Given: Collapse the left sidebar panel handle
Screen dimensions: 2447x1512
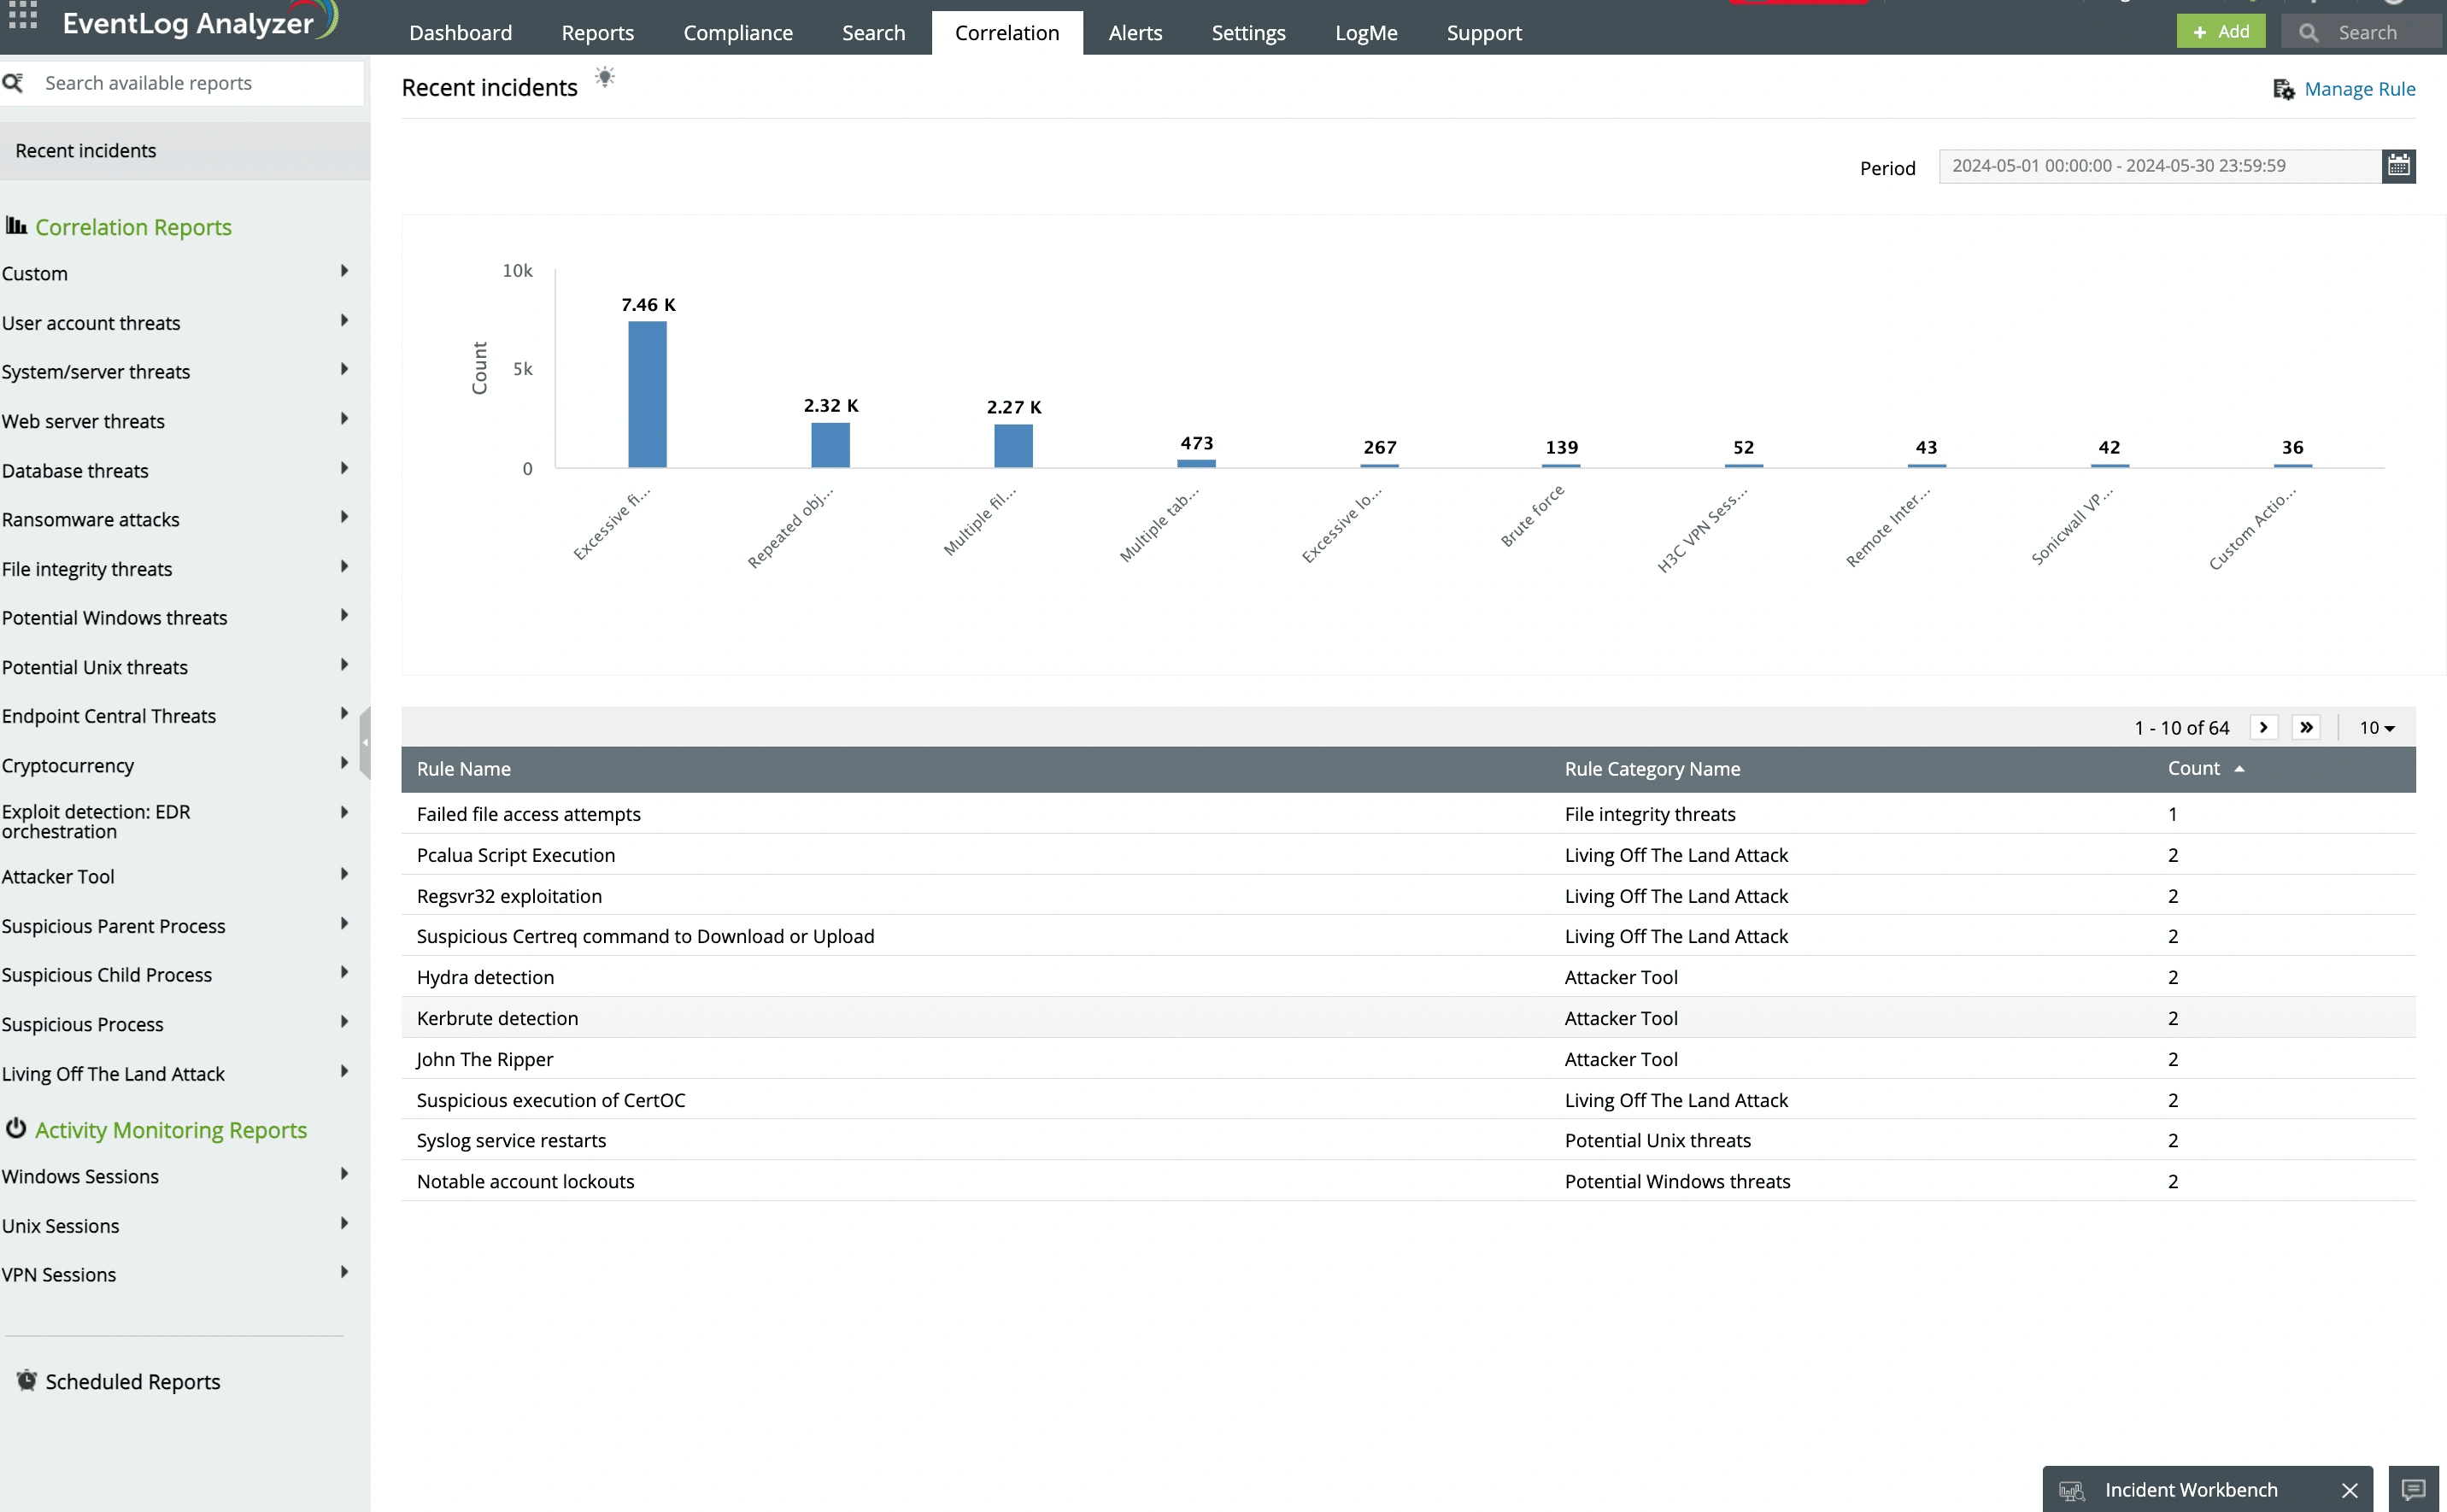Looking at the screenshot, I should tap(365, 742).
